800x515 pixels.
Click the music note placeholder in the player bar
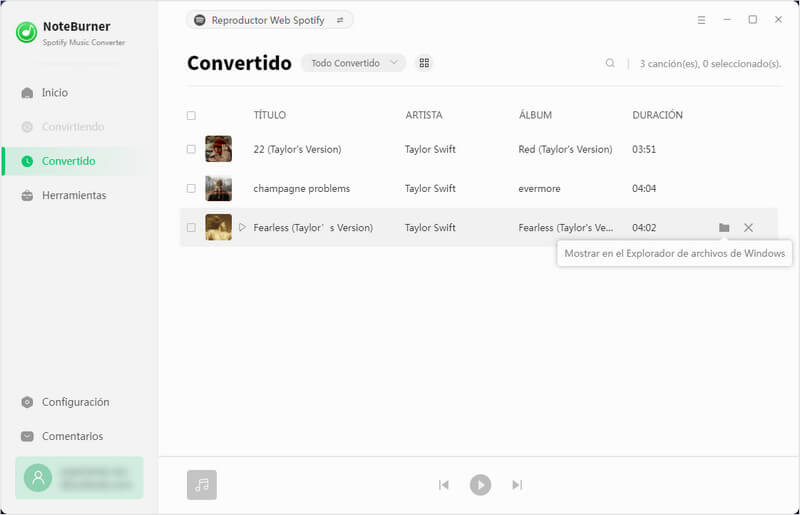click(202, 484)
